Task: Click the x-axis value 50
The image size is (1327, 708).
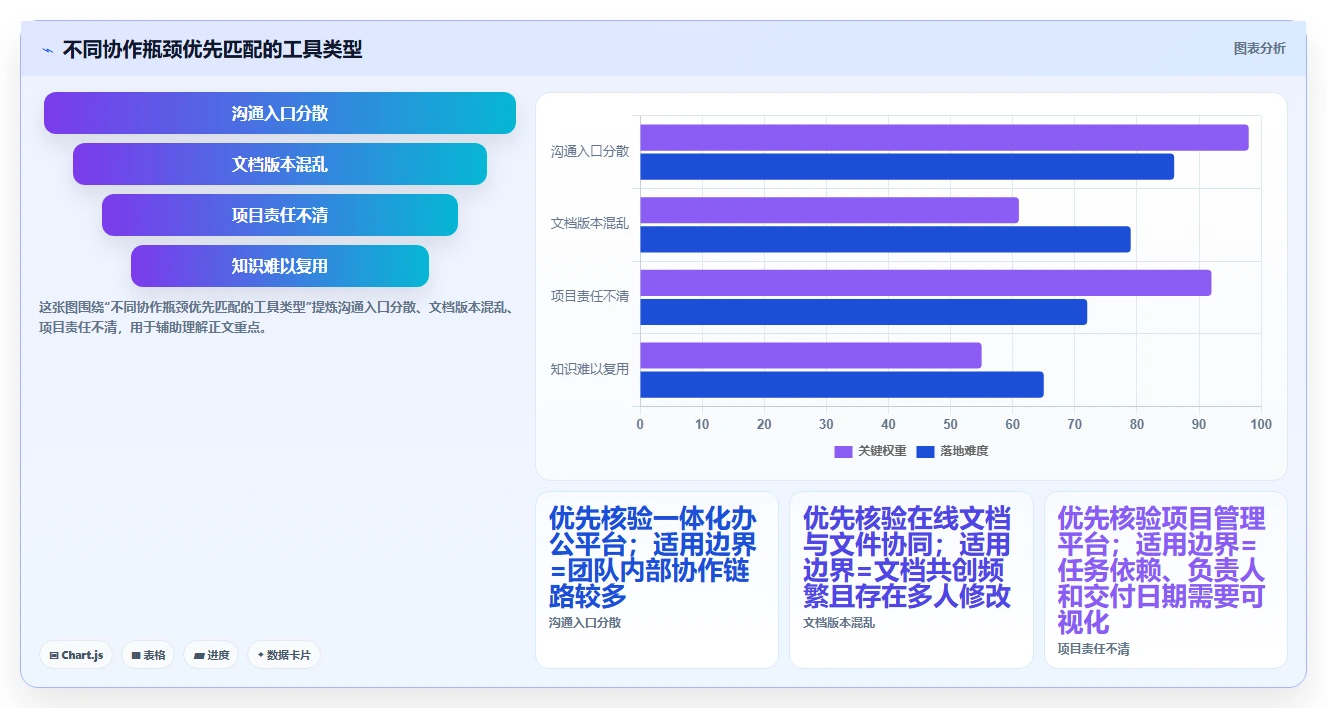Action: (x=951, y=424)
